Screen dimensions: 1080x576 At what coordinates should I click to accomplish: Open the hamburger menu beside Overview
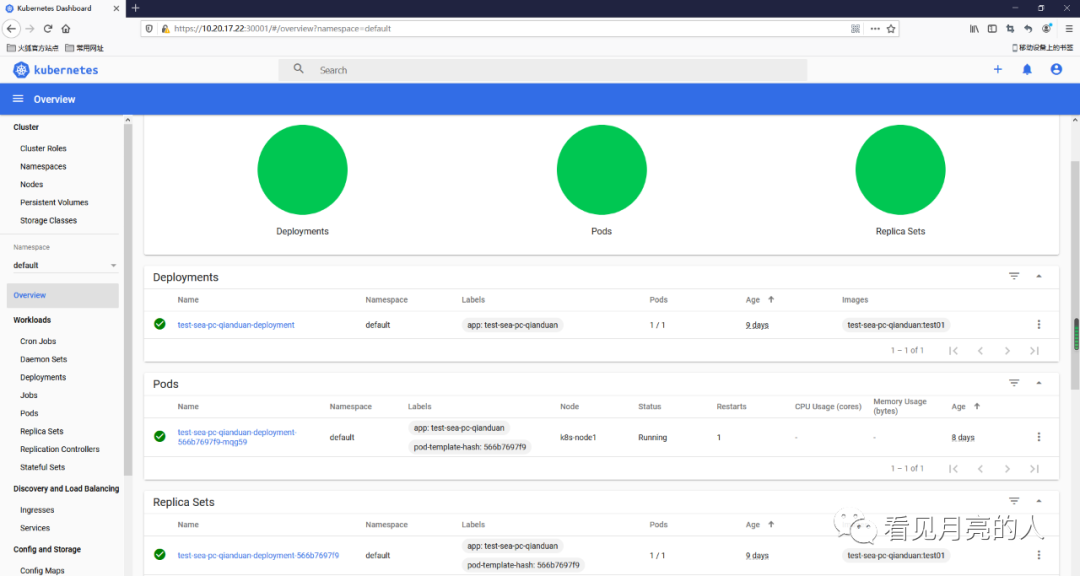(x=18, y=99)
